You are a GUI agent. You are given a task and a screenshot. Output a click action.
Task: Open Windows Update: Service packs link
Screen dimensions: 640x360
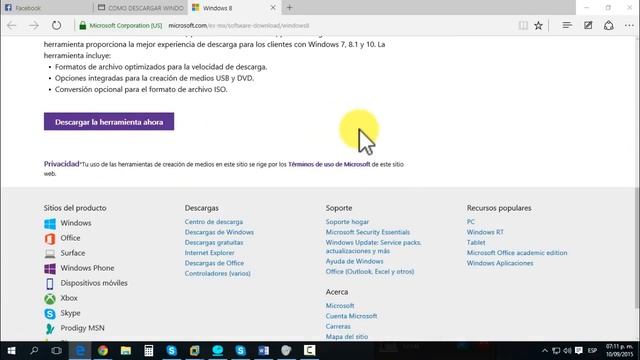coord(373,247)
